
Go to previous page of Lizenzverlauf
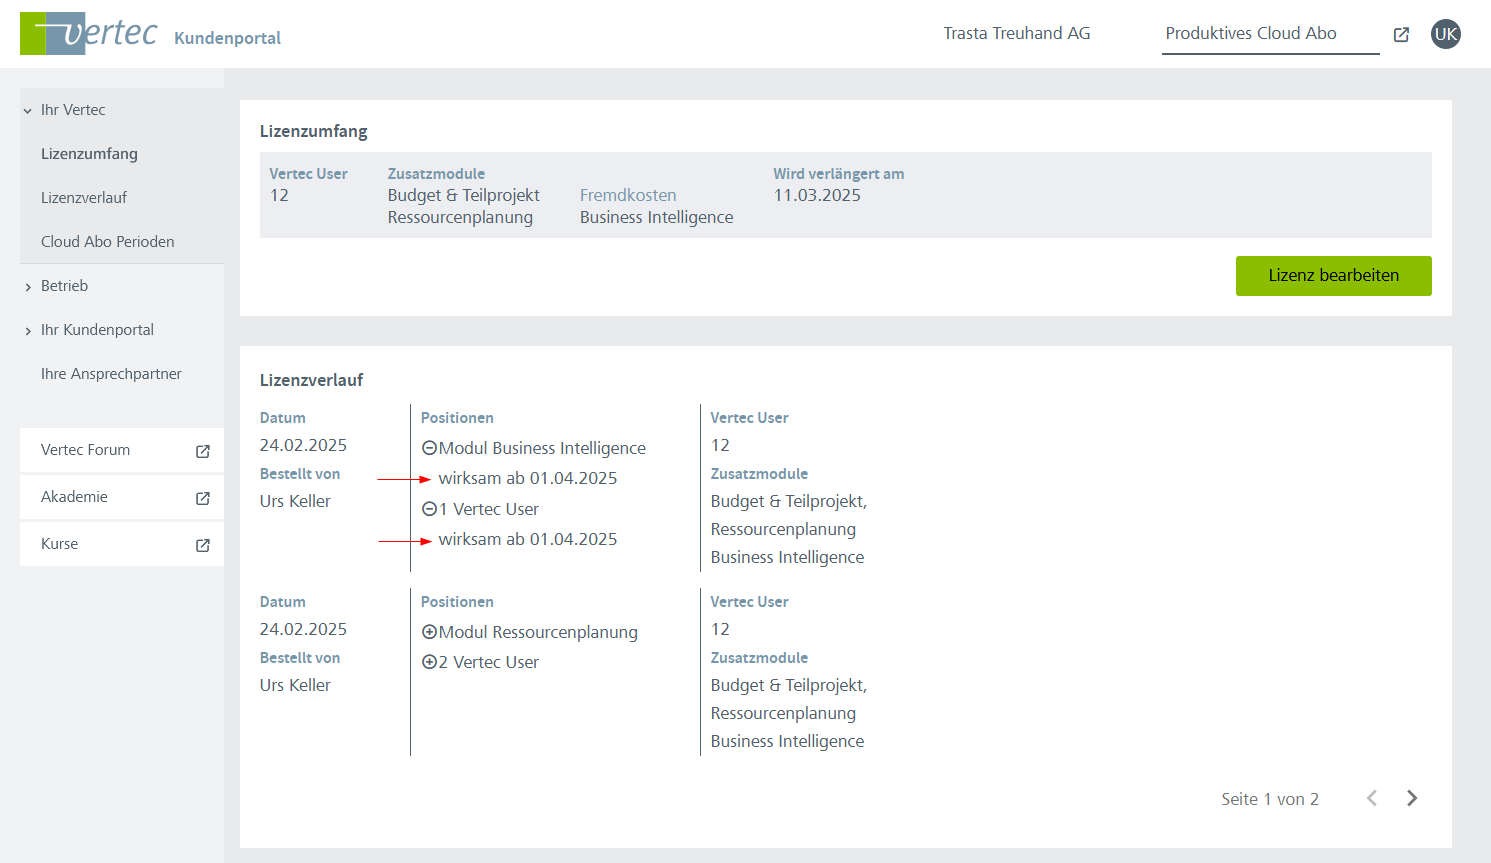pos(1372,798)
